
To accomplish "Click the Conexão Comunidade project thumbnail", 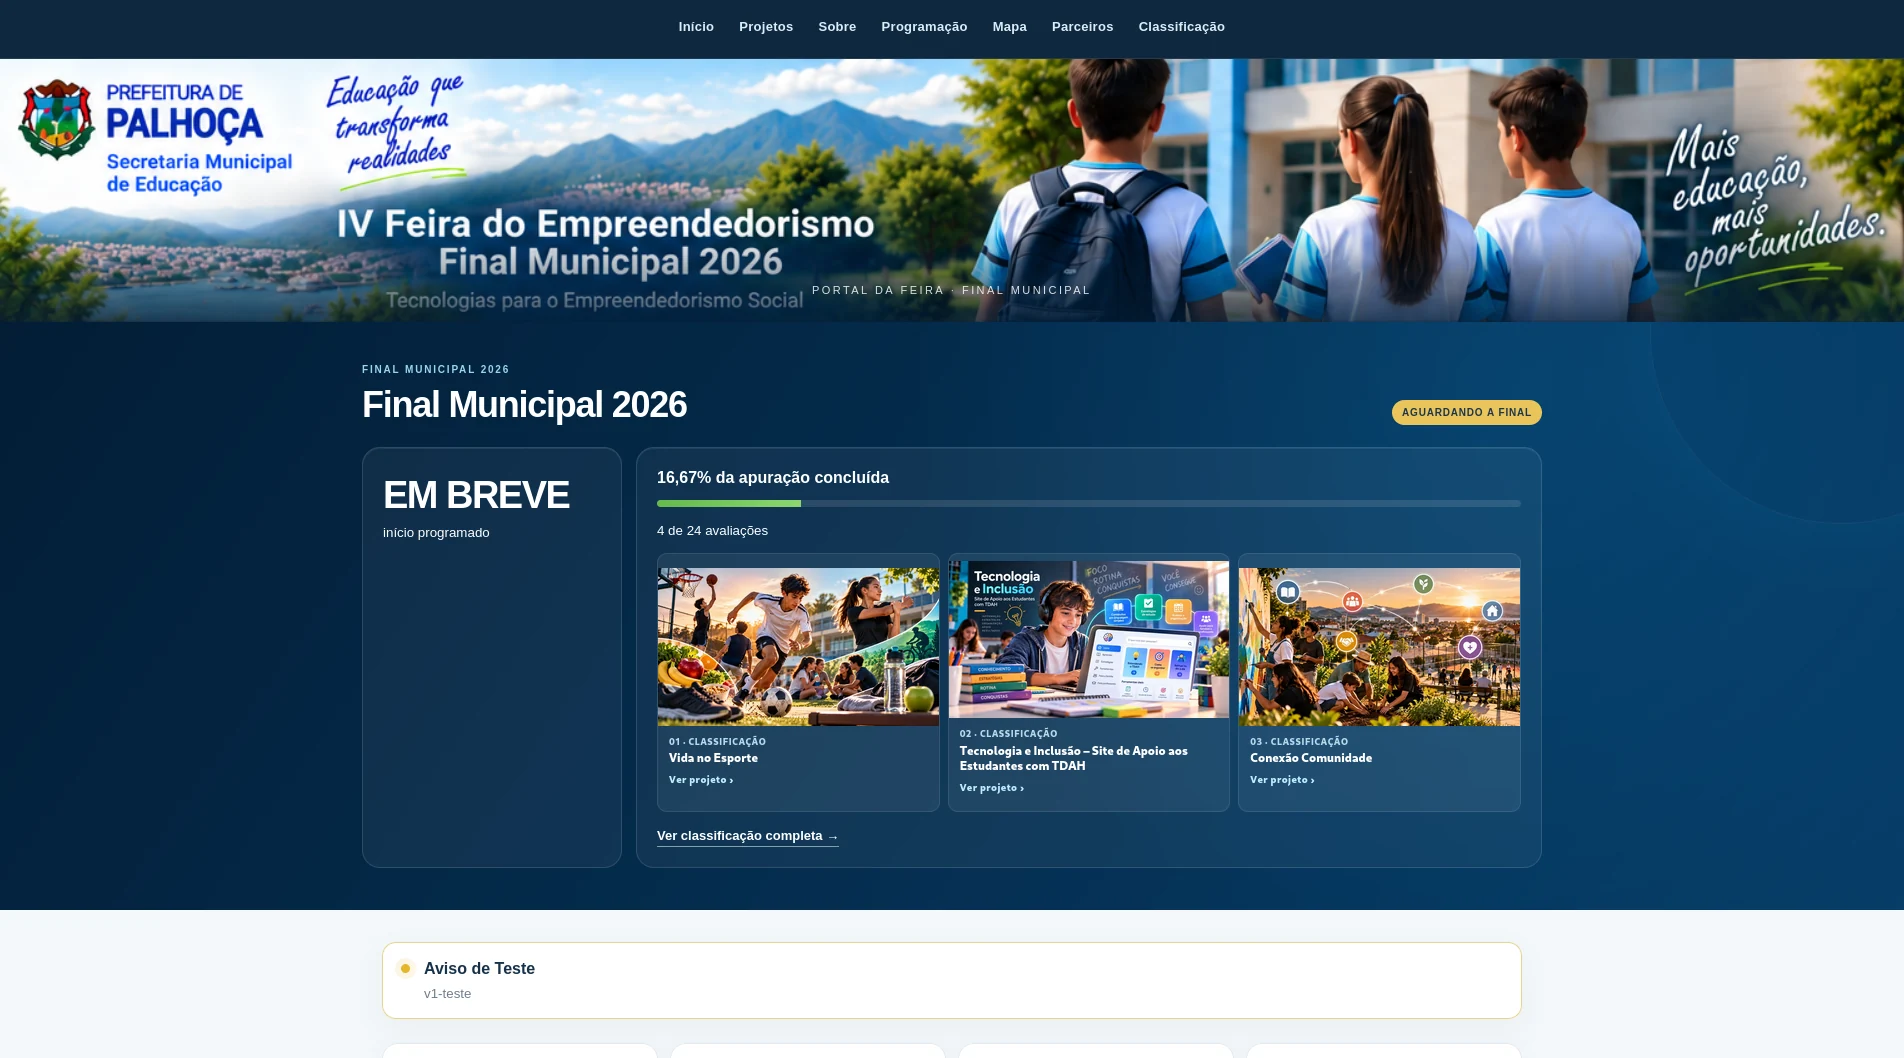I will (x=1379, y=647).
